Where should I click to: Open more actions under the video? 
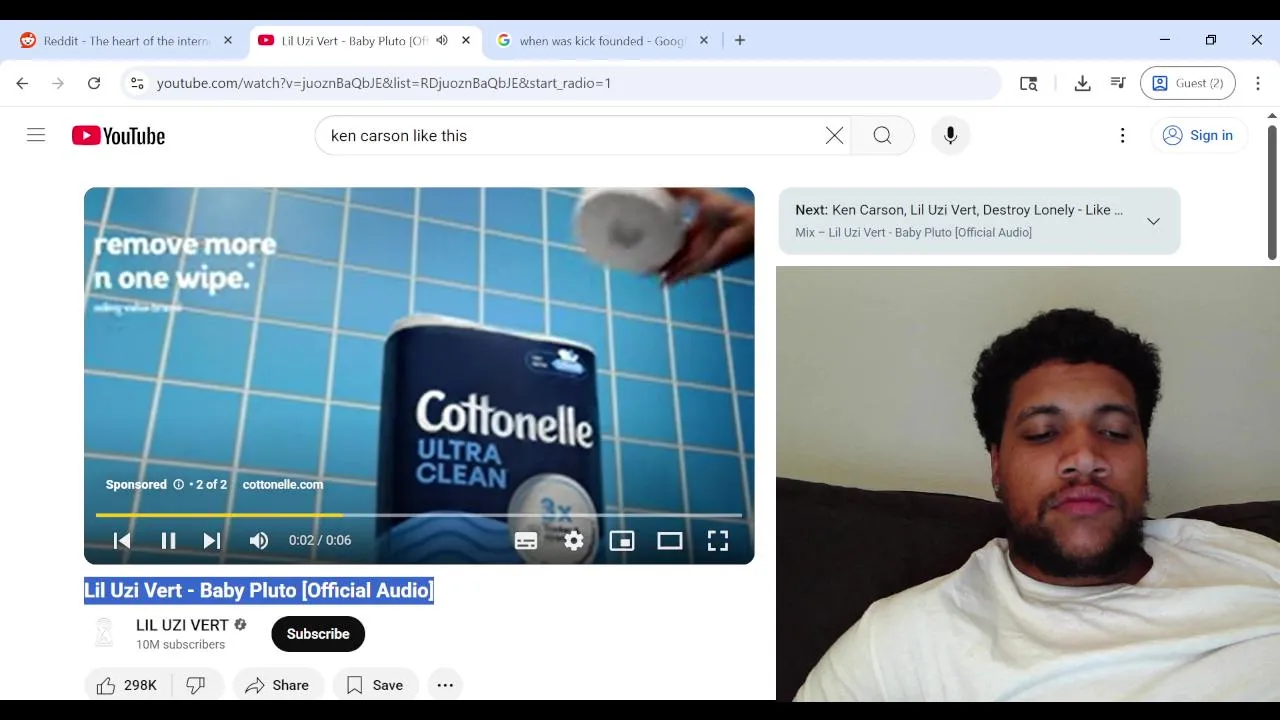(445, 685)
